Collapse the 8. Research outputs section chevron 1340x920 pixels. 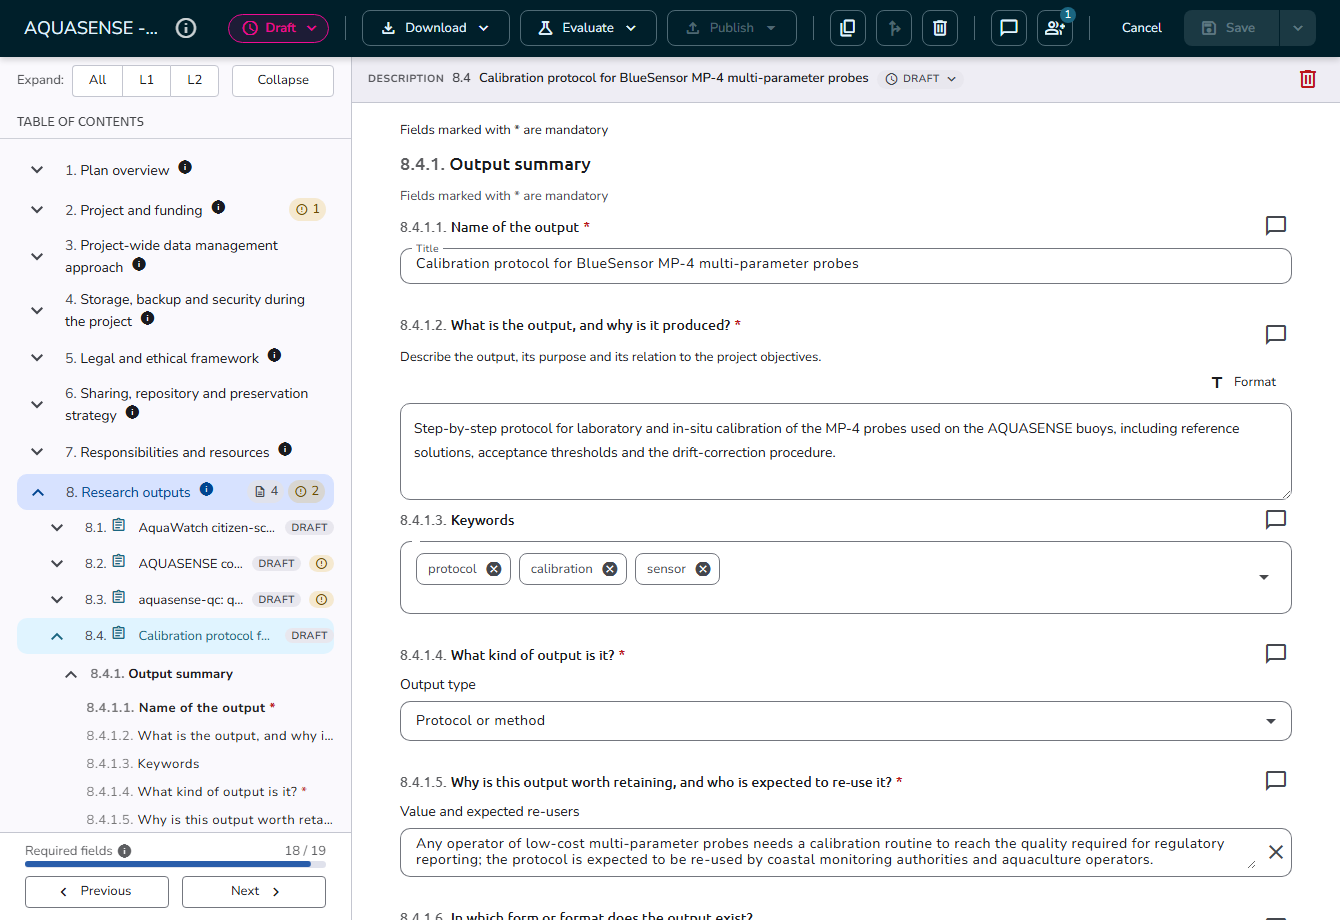click(38, 492)
